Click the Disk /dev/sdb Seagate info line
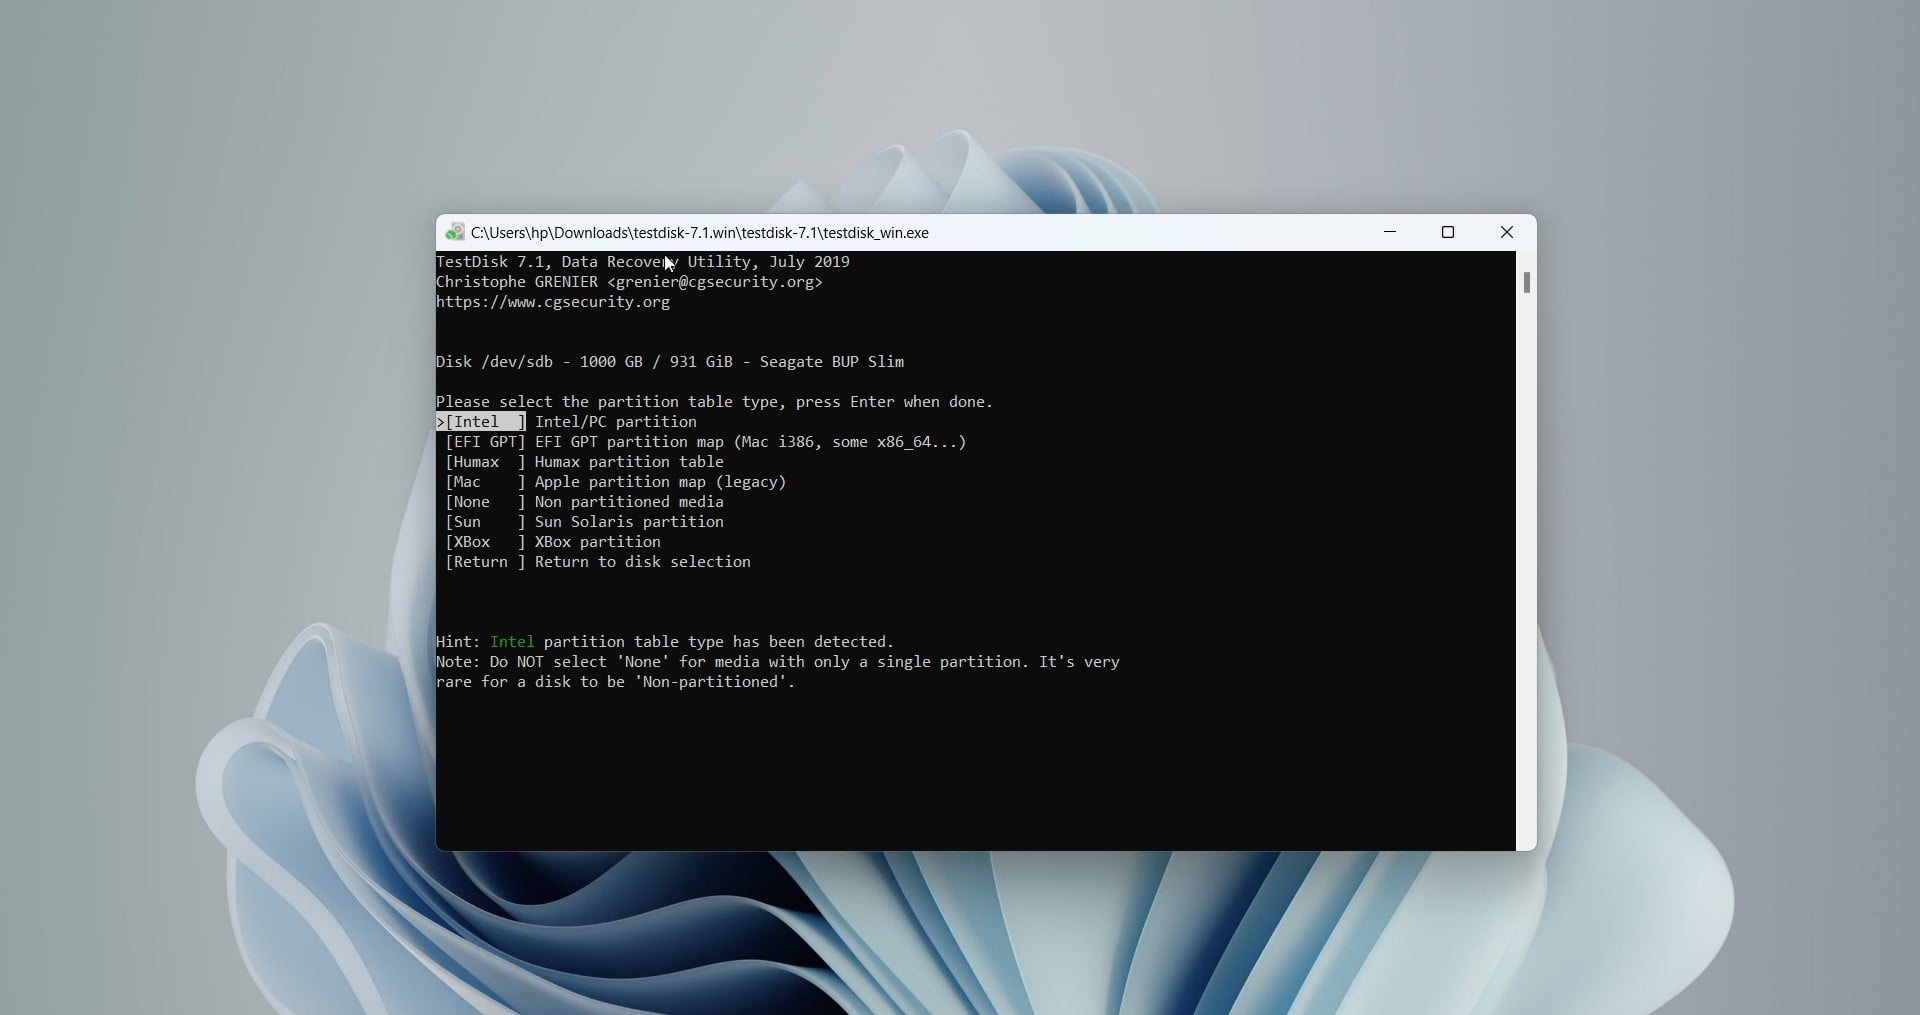The height and width of the screenshot is (1015, 1920). 669,362
